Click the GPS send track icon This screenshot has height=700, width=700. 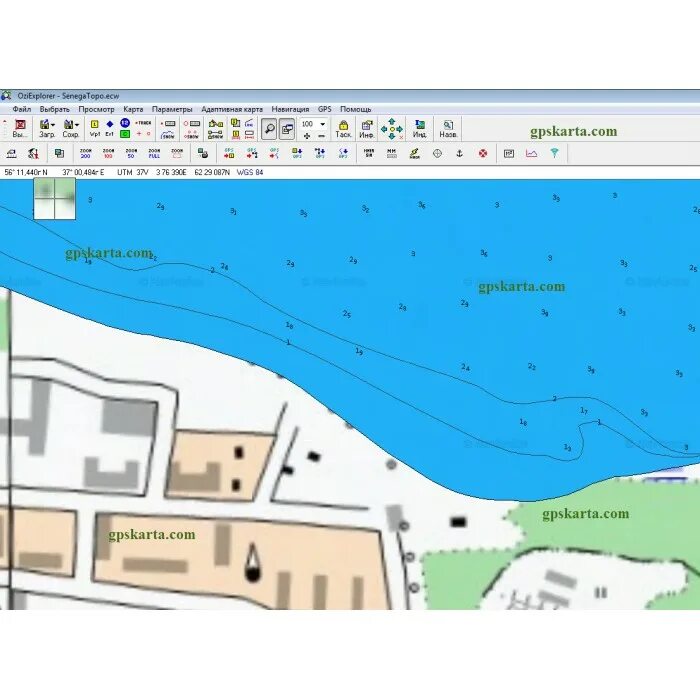(x=275, y=154)
